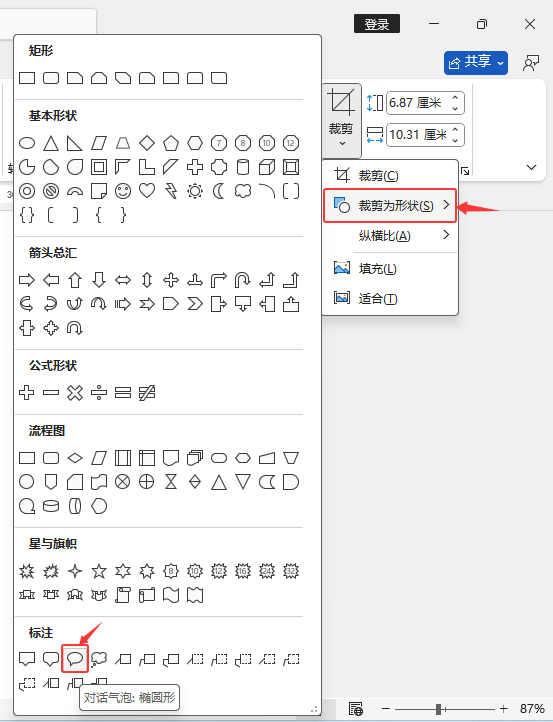
Task: Select the octagon shape labeled 8
Action: coord(243,143)
